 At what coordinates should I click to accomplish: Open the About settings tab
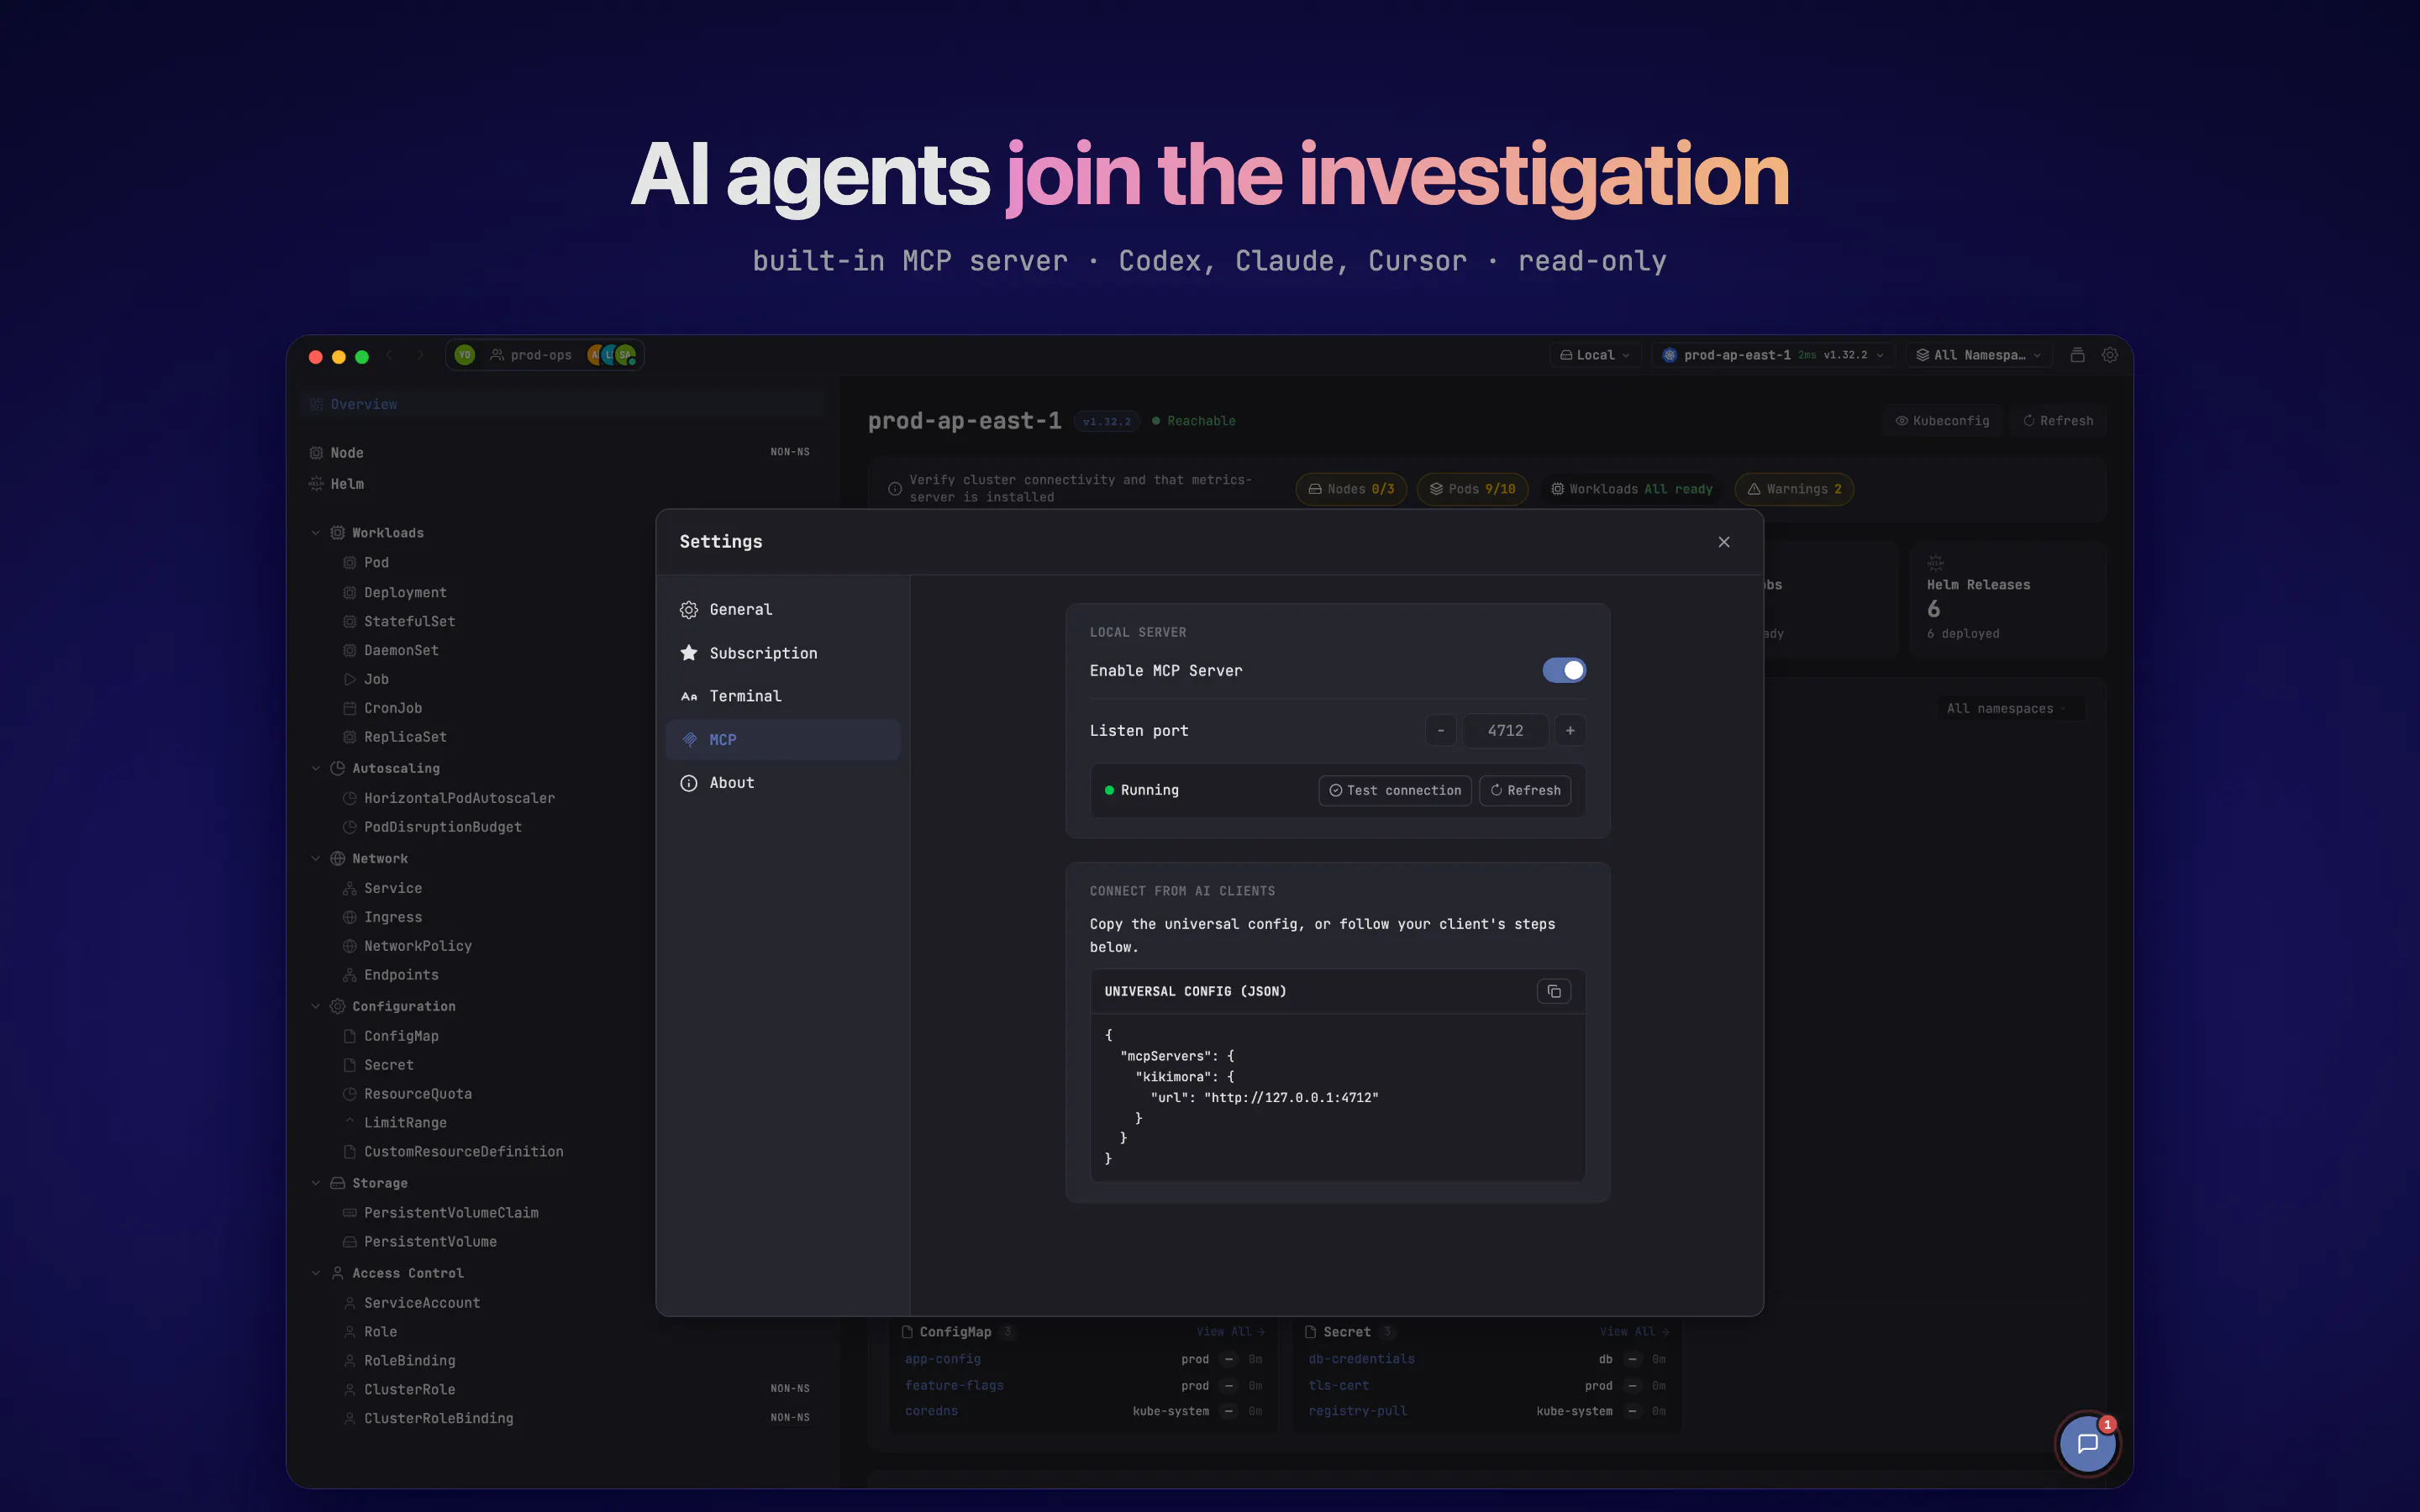point(783,783)
